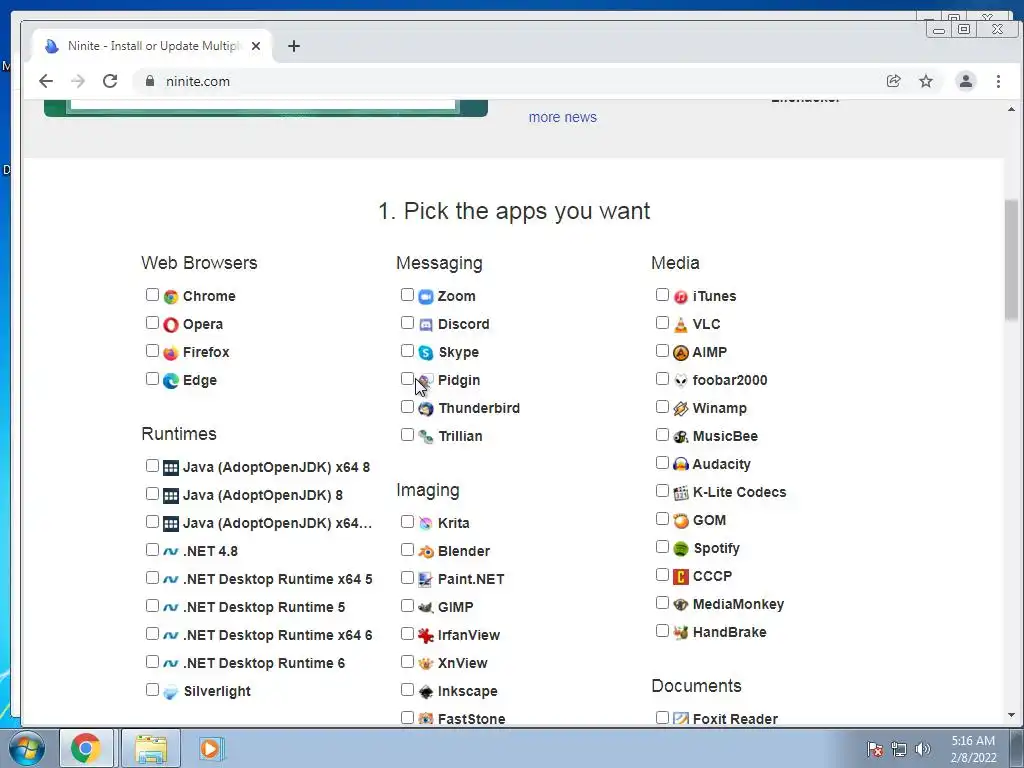Open File Explorer from the taskbar
1024x768 pixels.
(151, 748)
